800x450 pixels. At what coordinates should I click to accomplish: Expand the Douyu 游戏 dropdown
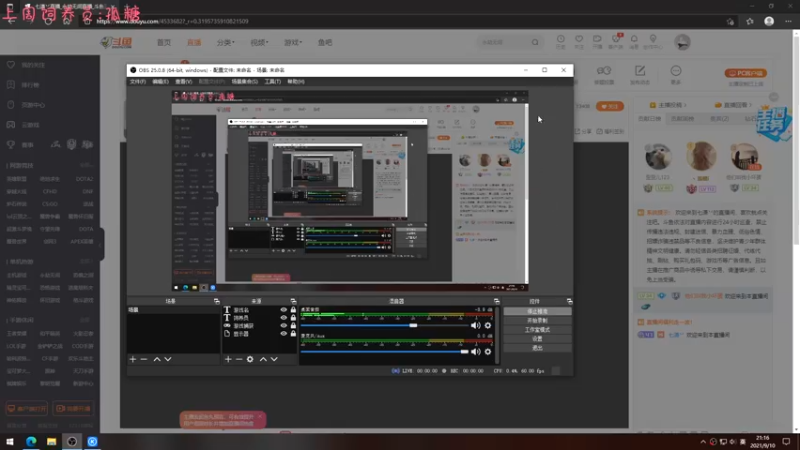pyautogui.click(x=293, y=42)
